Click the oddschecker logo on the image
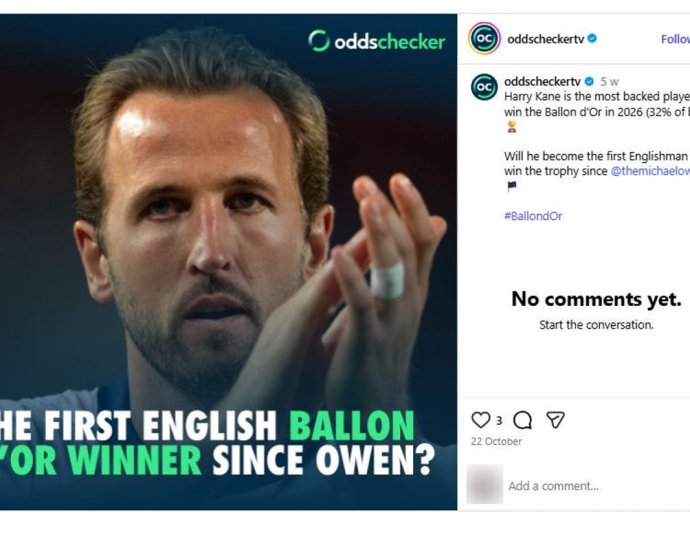Viewport: 690px width, 550px height. (x=377, y=41)
